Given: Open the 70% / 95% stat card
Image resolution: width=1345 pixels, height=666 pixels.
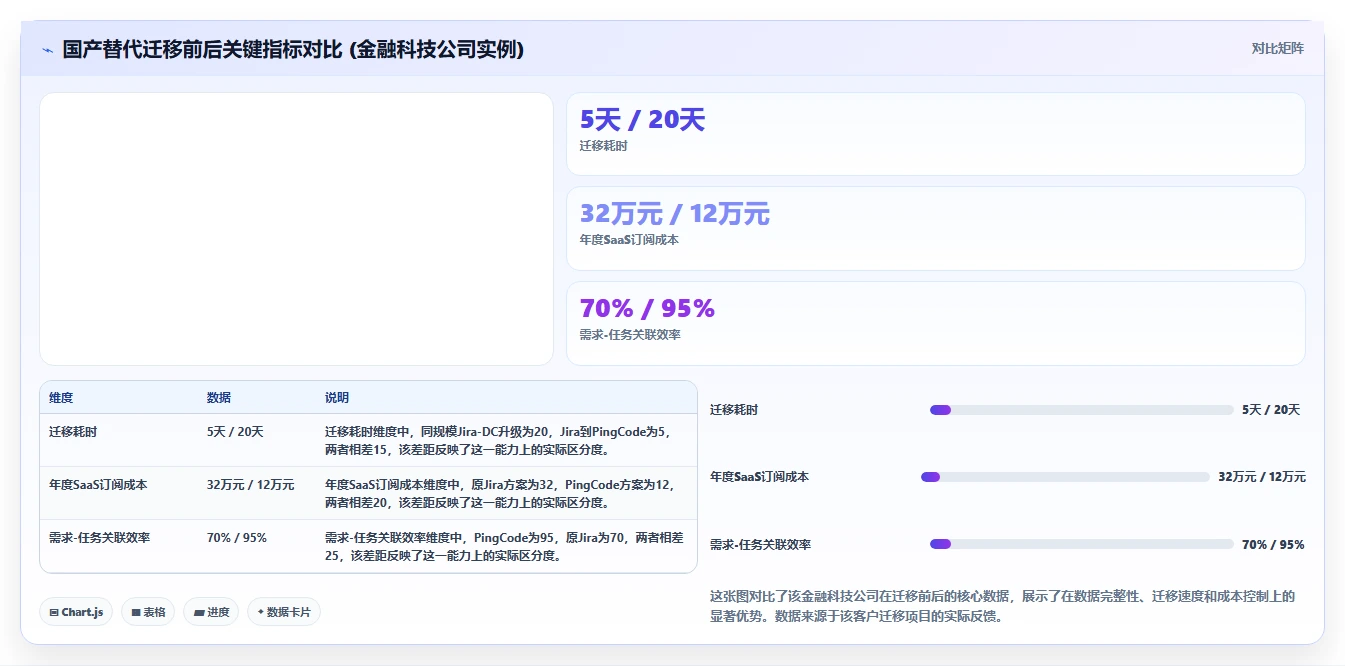Looking at the screenshot, I should tap(936, 323).
